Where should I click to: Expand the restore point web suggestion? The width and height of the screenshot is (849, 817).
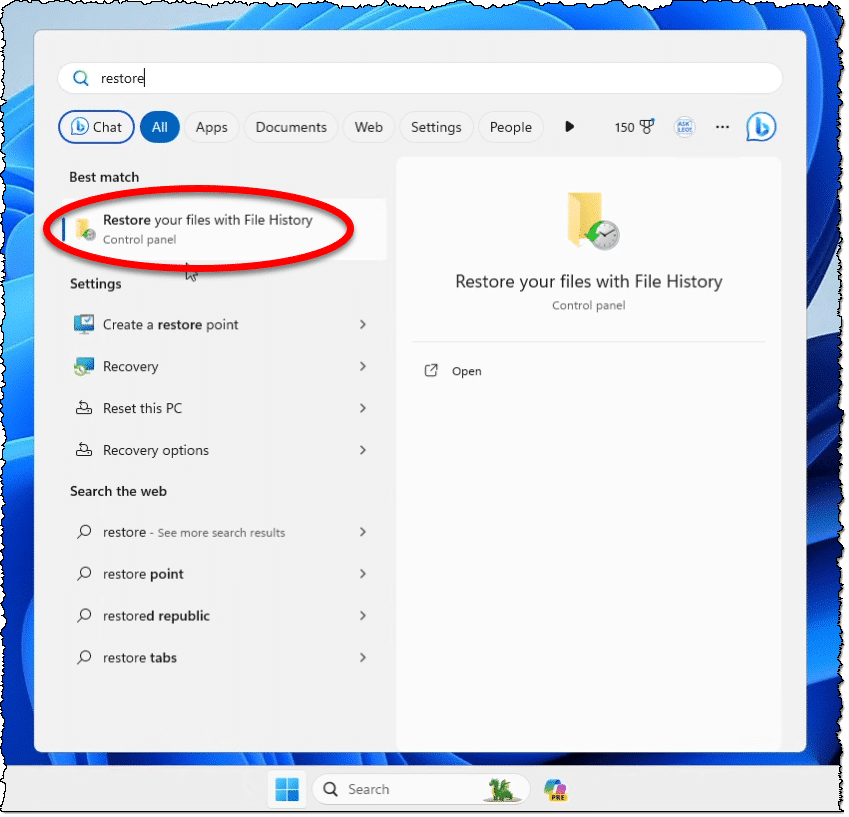(x=362, y=574)
